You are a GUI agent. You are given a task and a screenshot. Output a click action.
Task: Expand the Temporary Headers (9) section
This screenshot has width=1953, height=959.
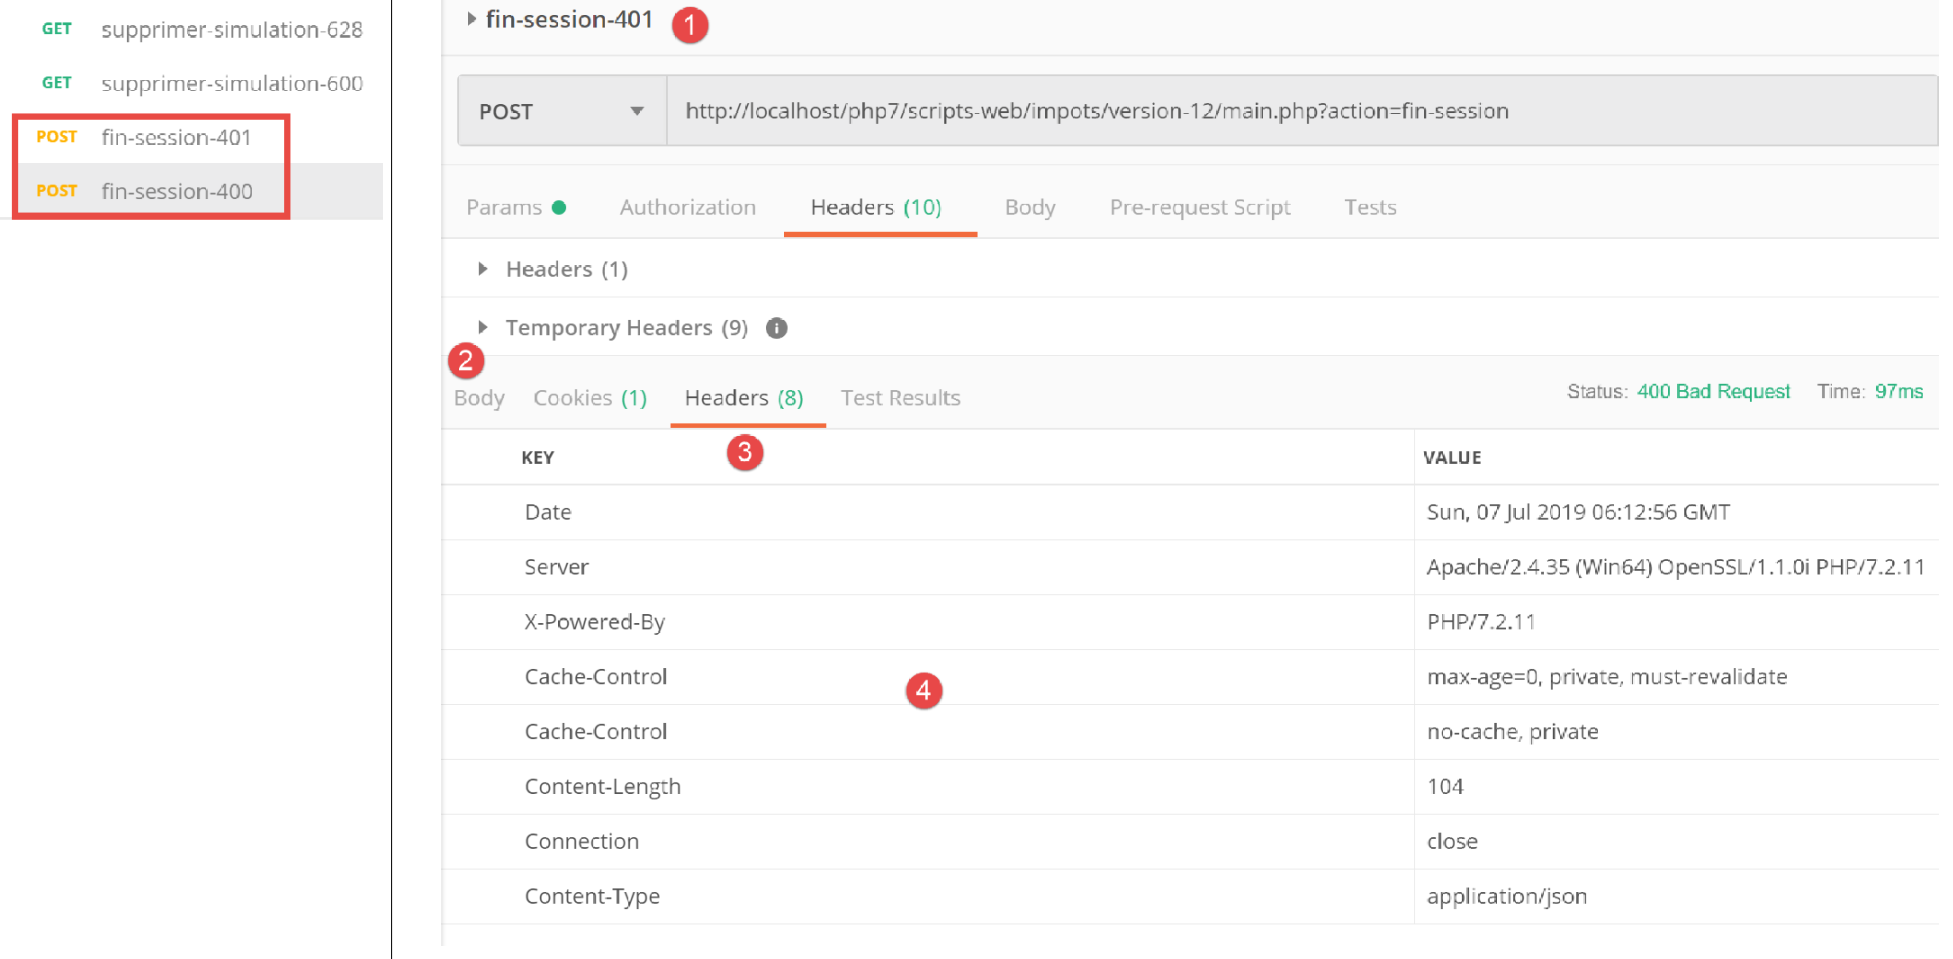(483, 328)
